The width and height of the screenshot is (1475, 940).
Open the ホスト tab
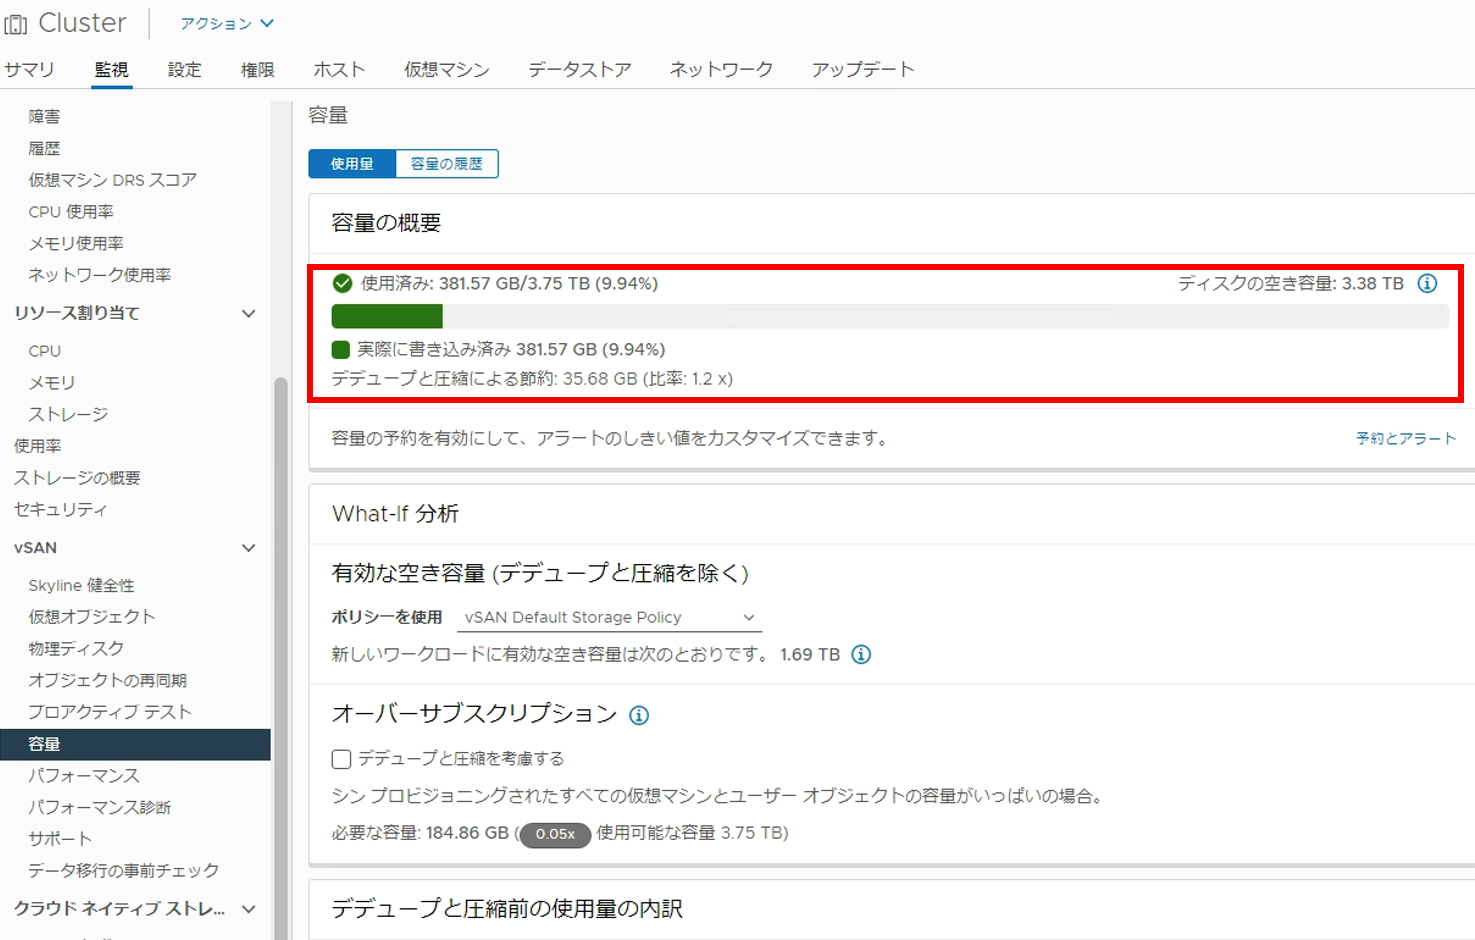click(339, 70)
